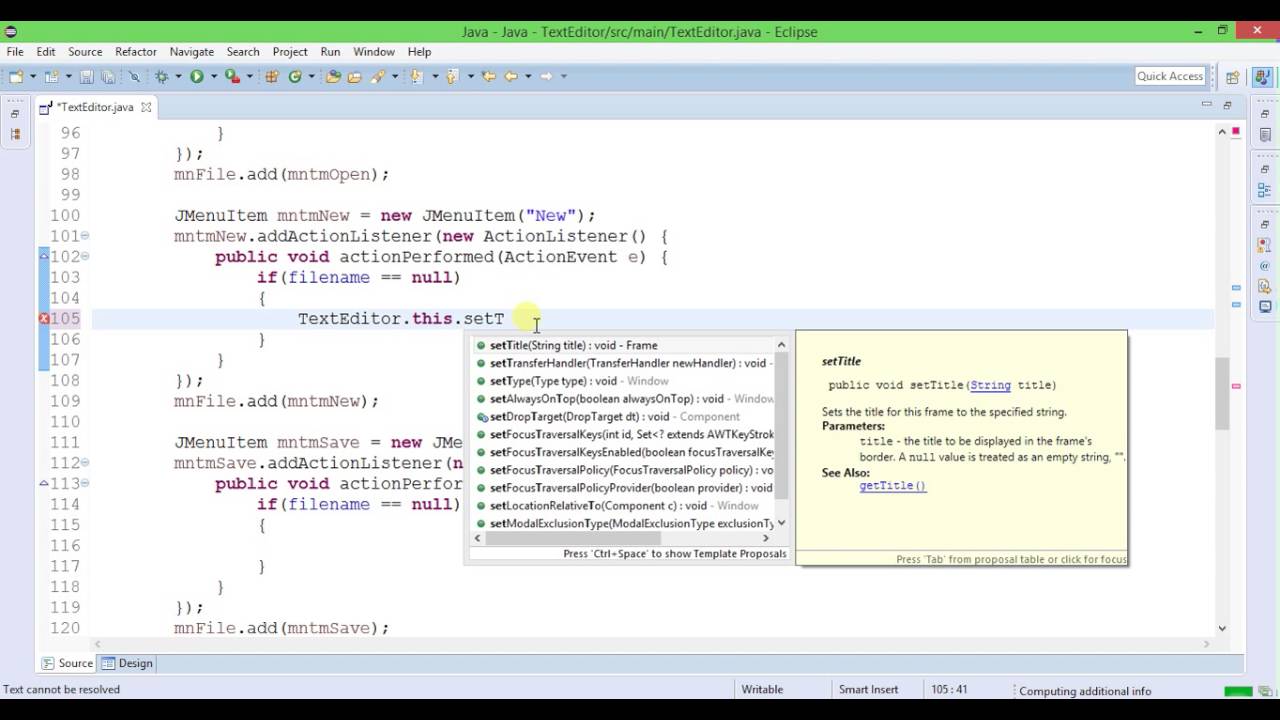Viewport: 1280px width, 720px height.
Task: Click the green progress bar in status bar
Action: tap(1238, 691)
